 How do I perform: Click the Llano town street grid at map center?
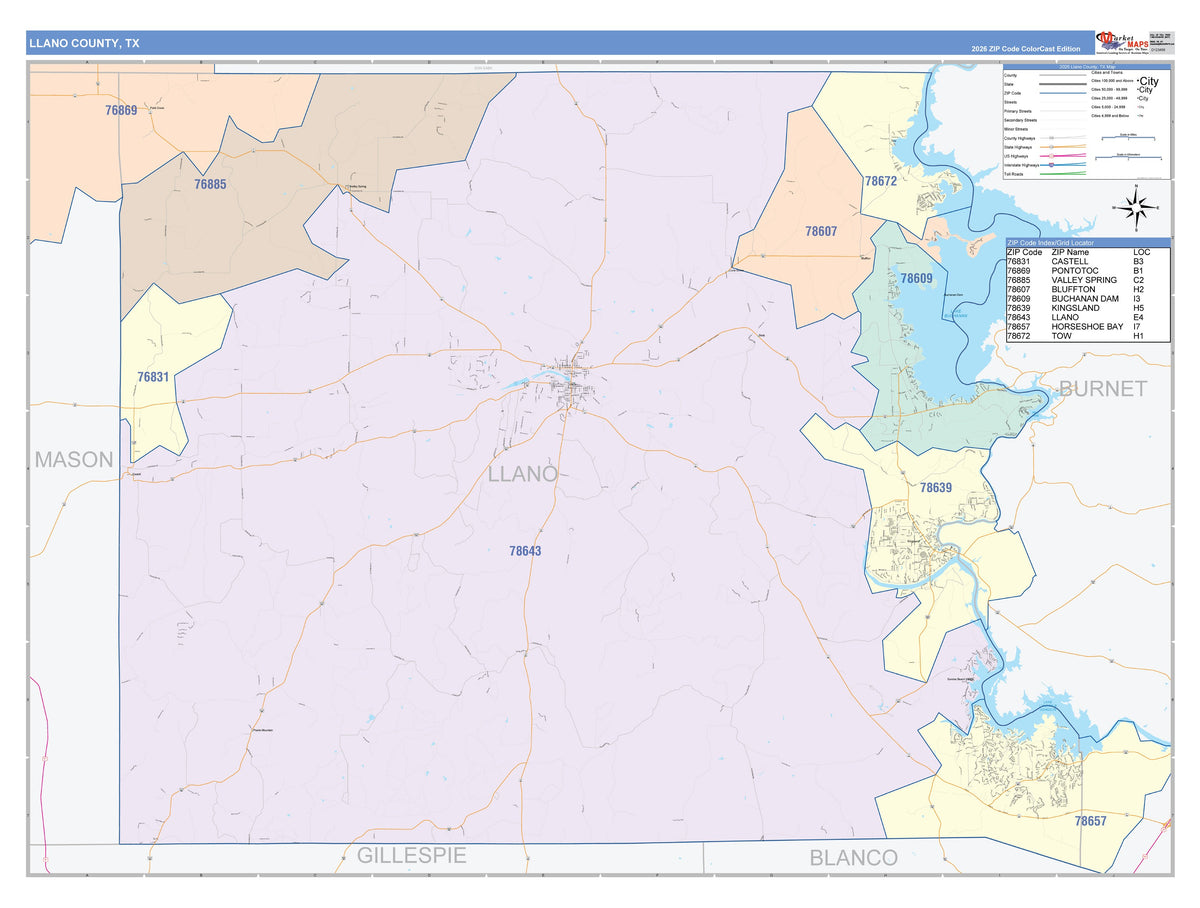pos(573,383)
